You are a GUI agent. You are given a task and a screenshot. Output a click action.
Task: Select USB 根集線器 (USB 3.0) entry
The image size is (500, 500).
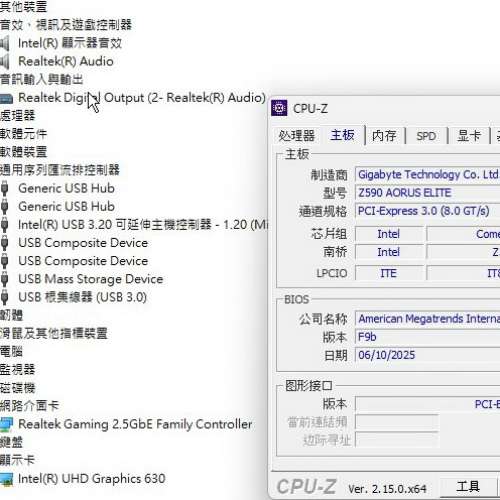82,297
